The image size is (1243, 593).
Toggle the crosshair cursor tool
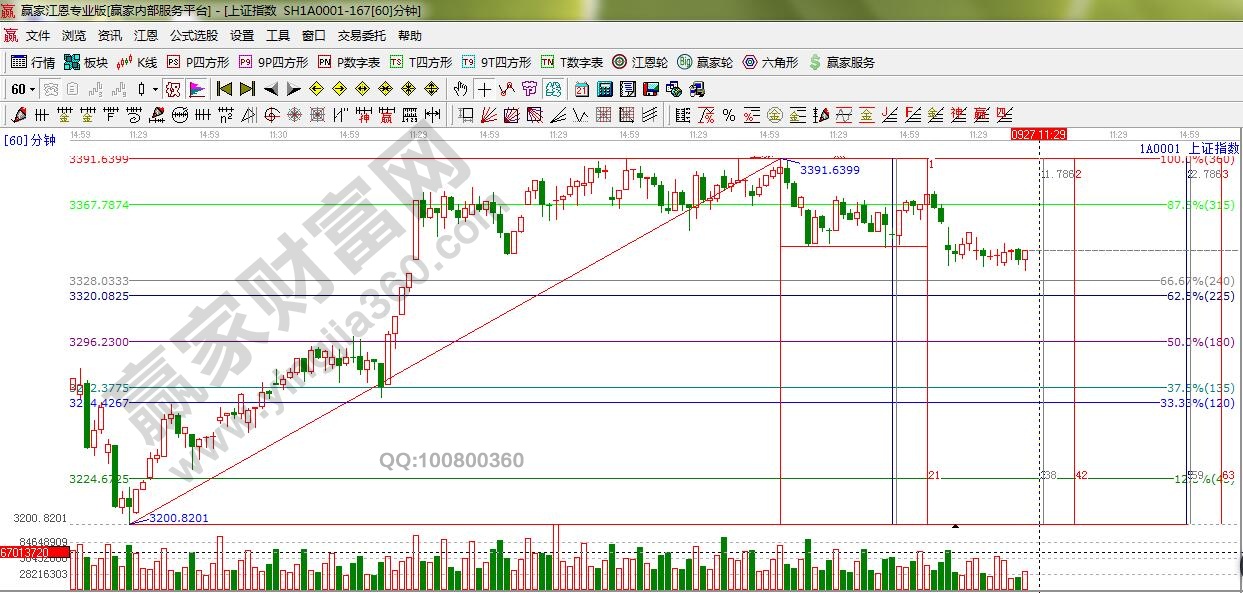[x=484, y=89]
